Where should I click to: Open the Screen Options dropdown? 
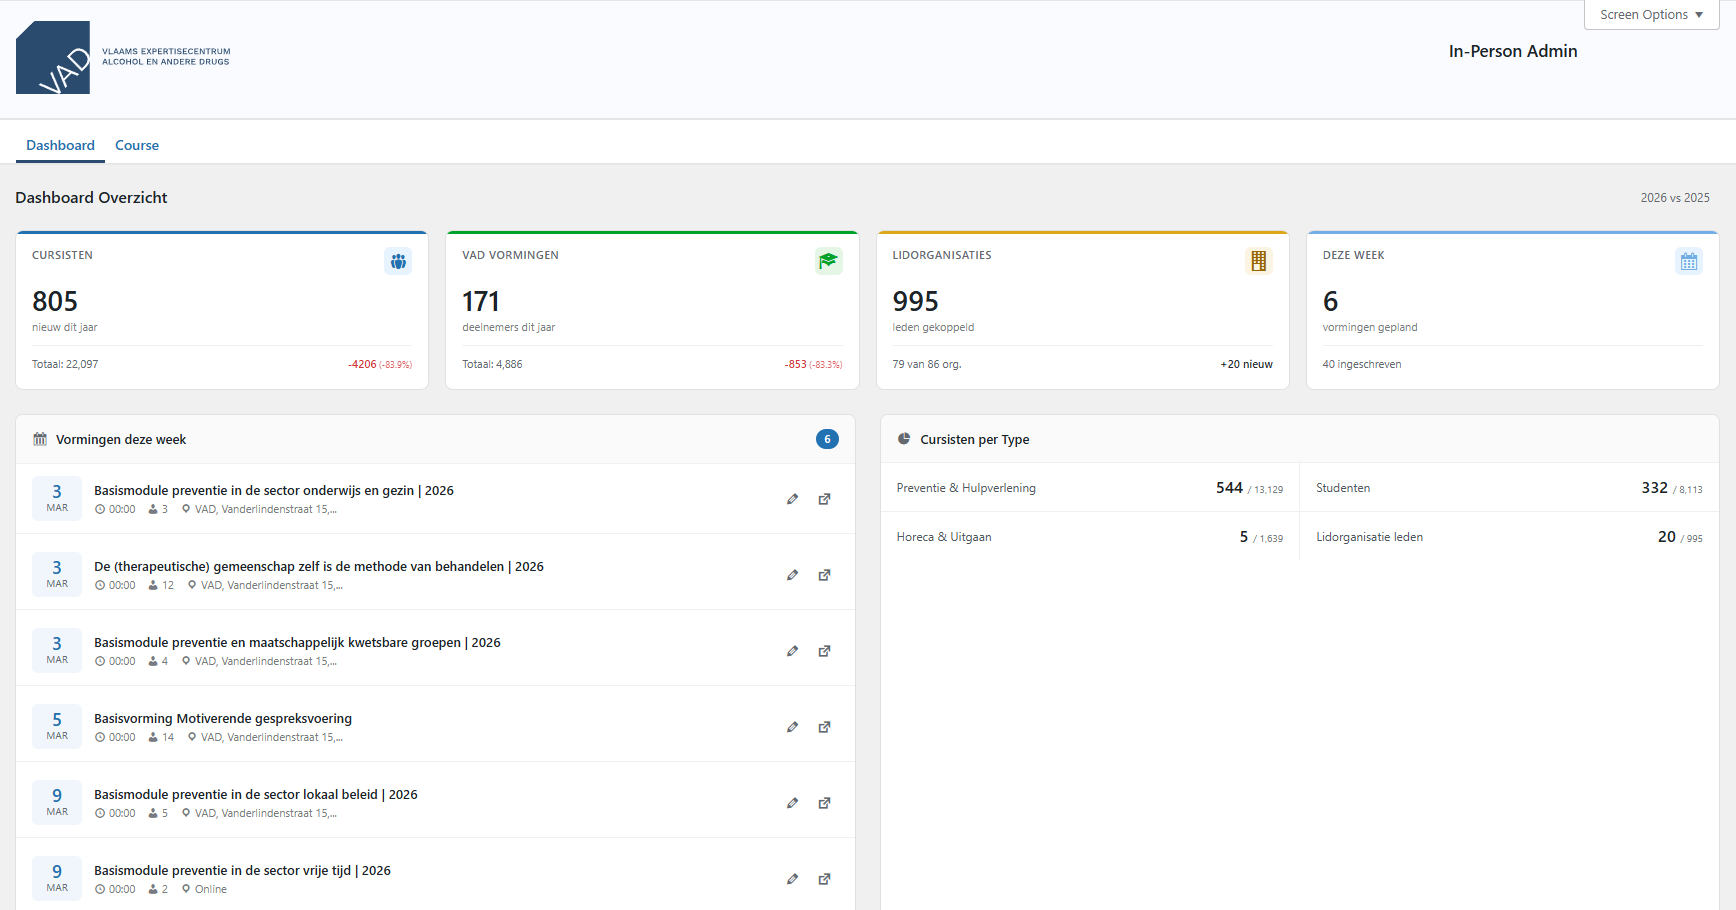point(1650,14)
